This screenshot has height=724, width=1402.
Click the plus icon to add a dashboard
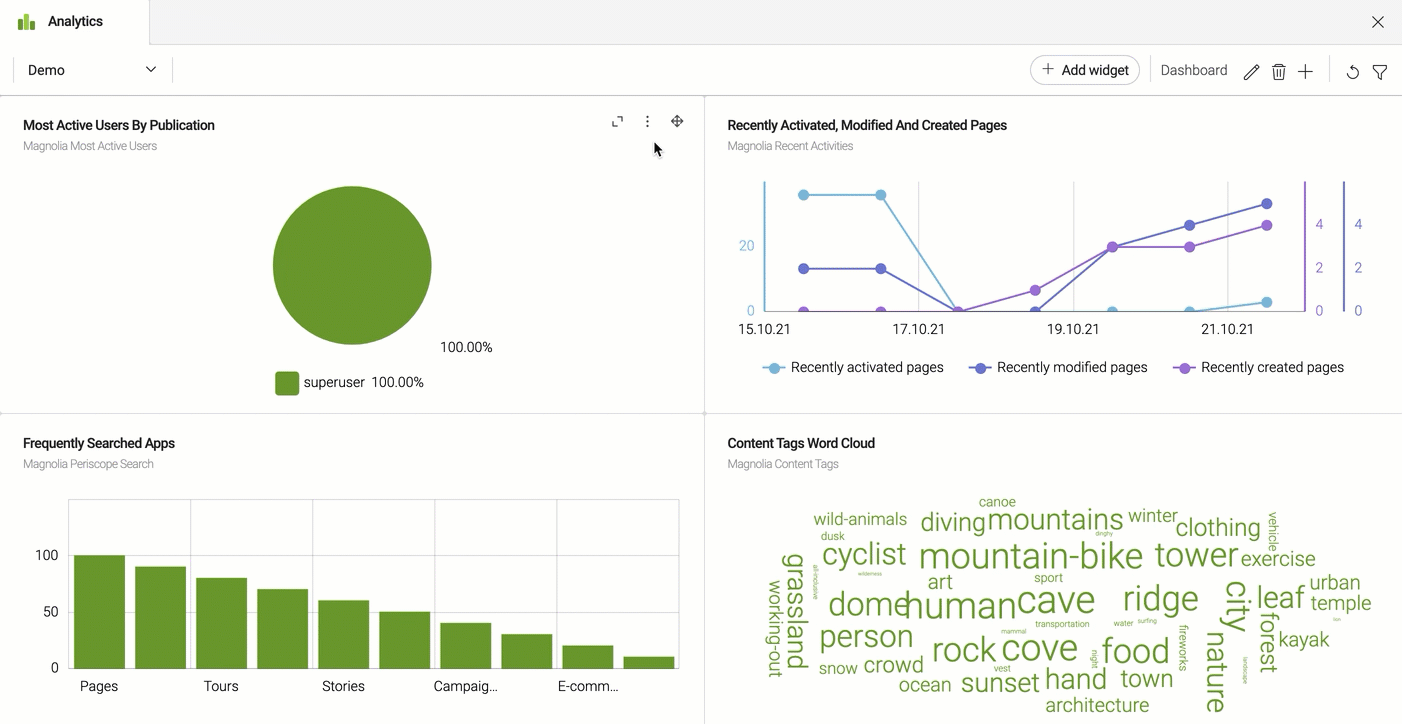[x=1306, y=71]
